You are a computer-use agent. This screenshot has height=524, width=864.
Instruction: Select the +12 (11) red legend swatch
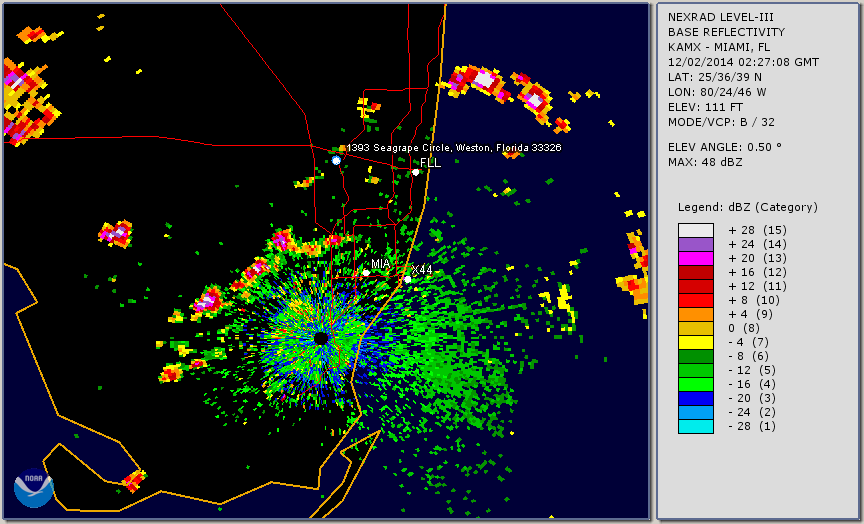[696, 287]
